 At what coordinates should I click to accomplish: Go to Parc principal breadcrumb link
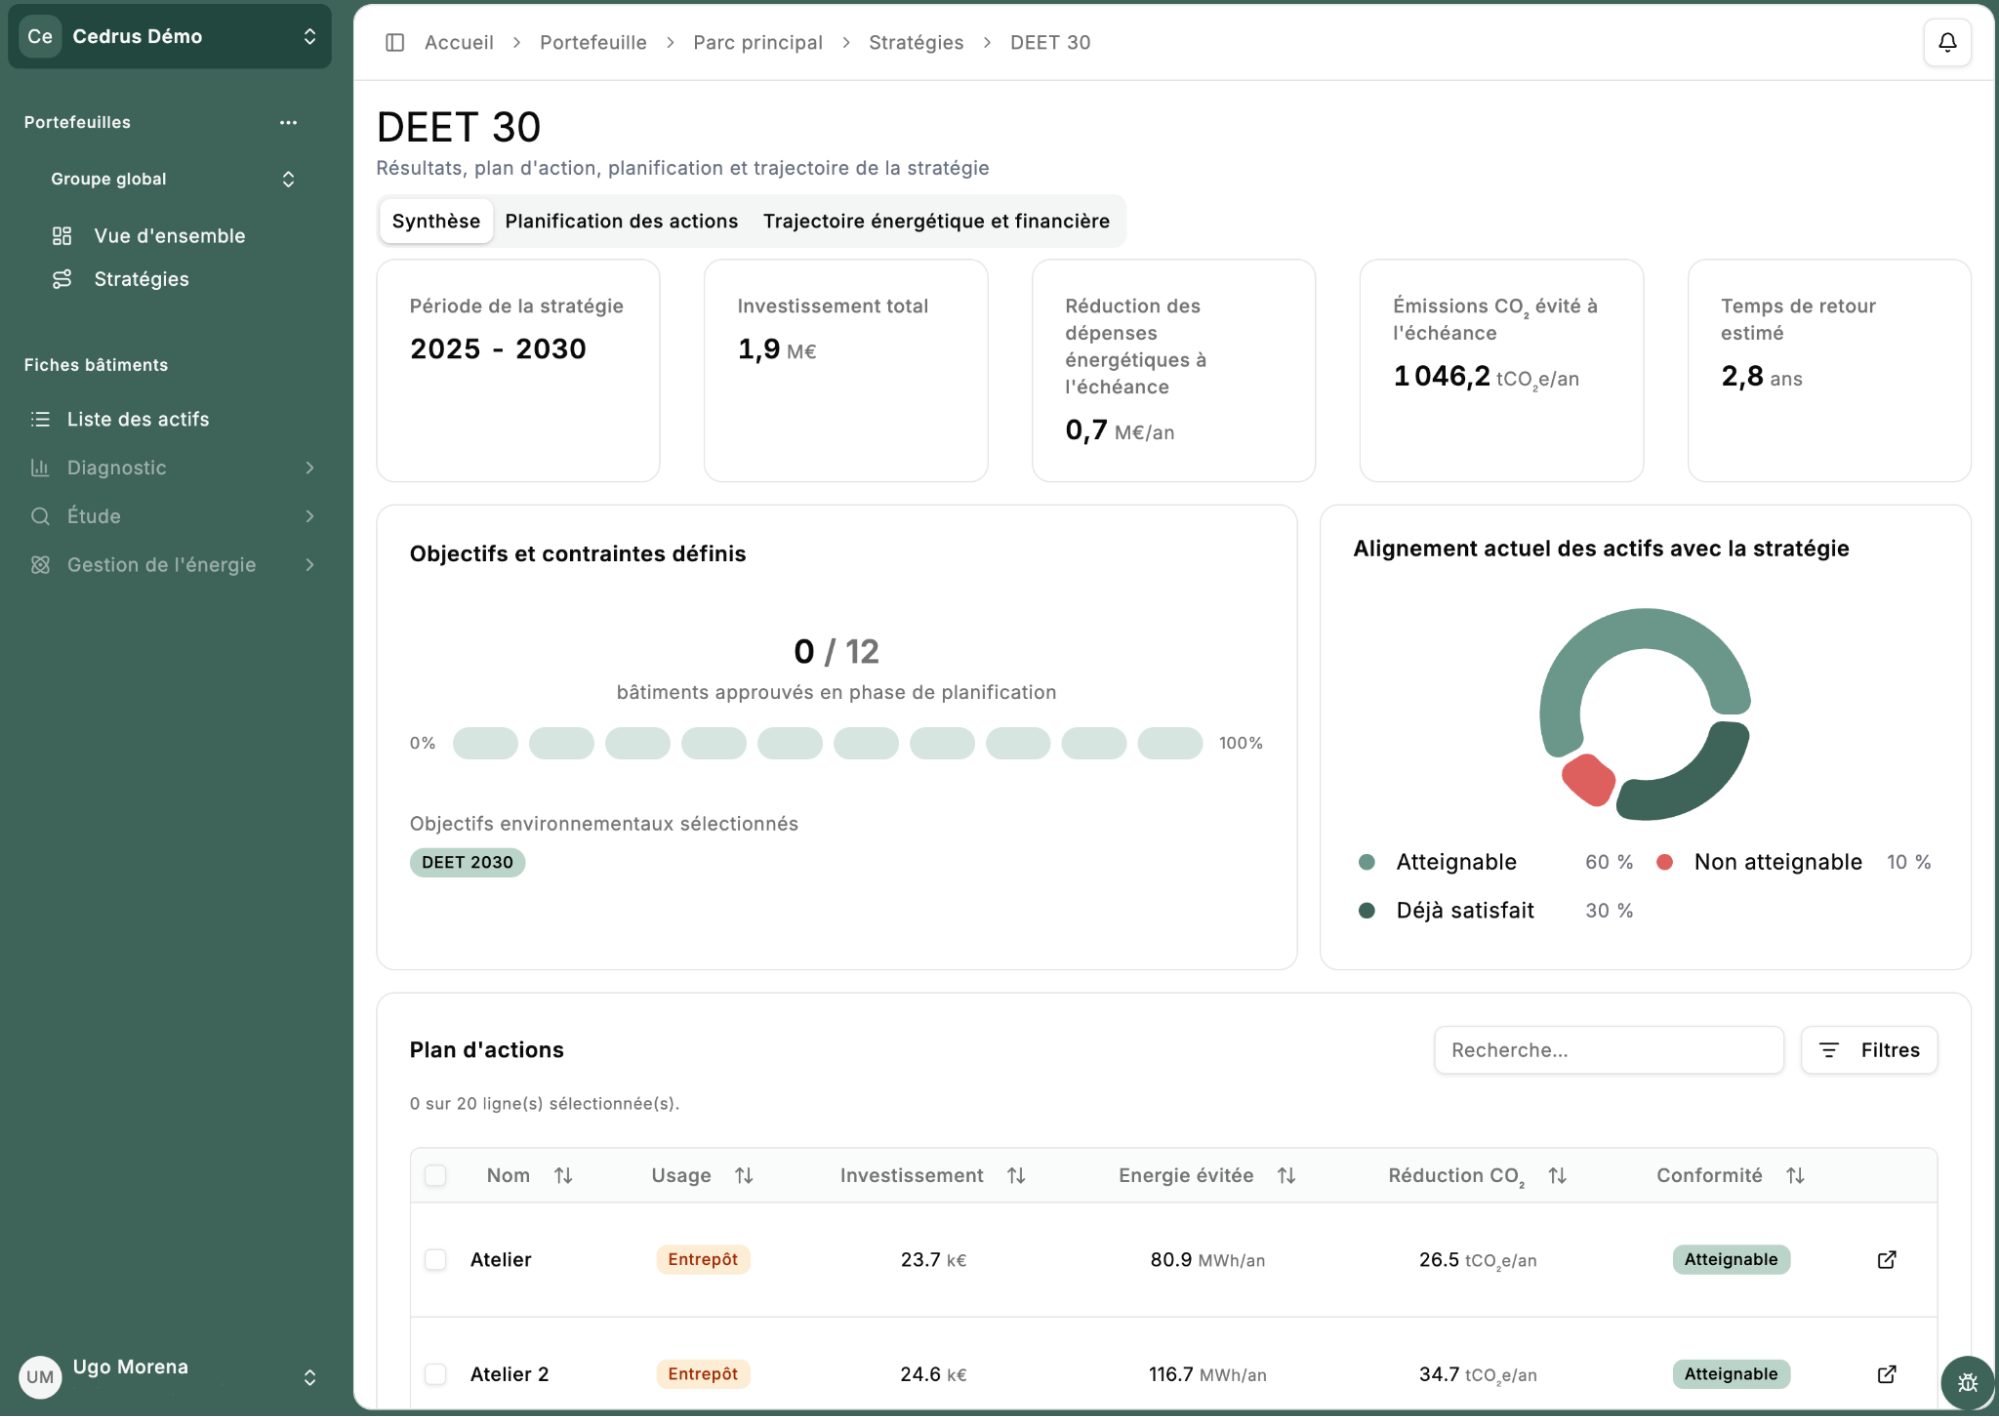(x=757, y=42)
